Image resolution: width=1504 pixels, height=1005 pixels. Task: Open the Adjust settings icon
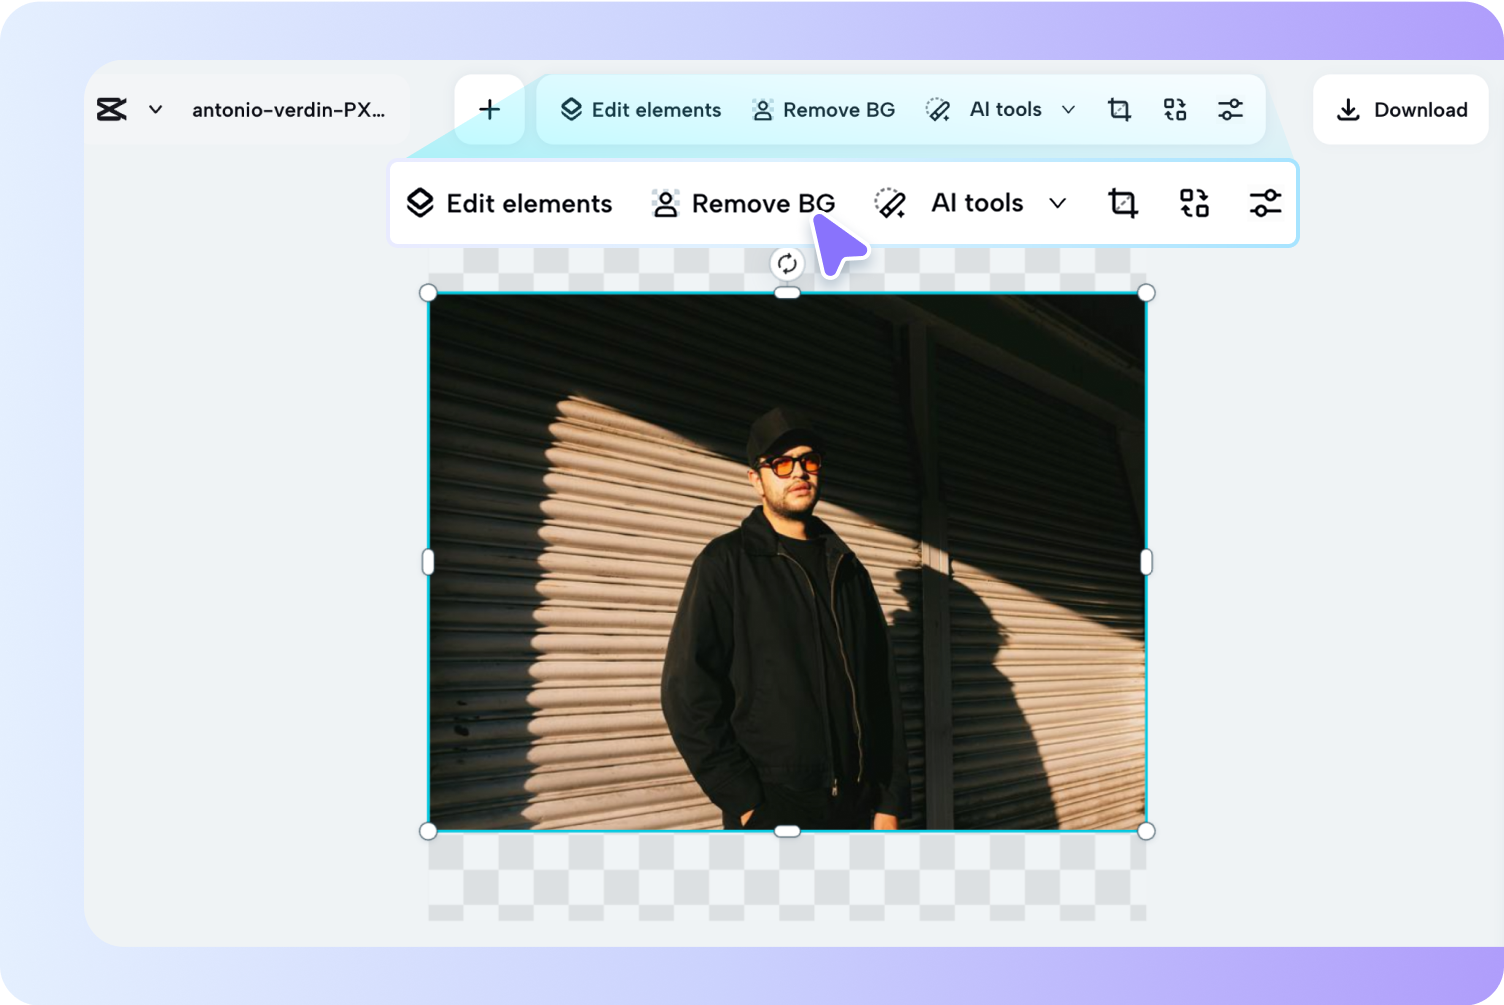click(1230, 109)
